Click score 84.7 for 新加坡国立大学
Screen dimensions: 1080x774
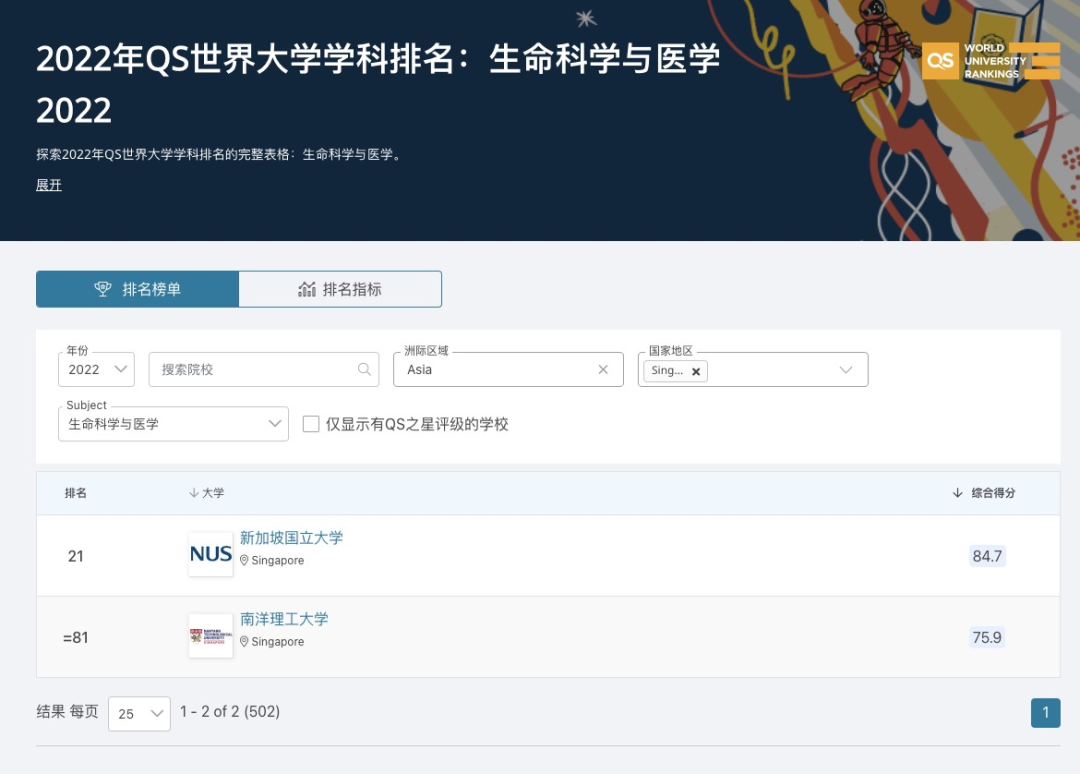[987, 556]
